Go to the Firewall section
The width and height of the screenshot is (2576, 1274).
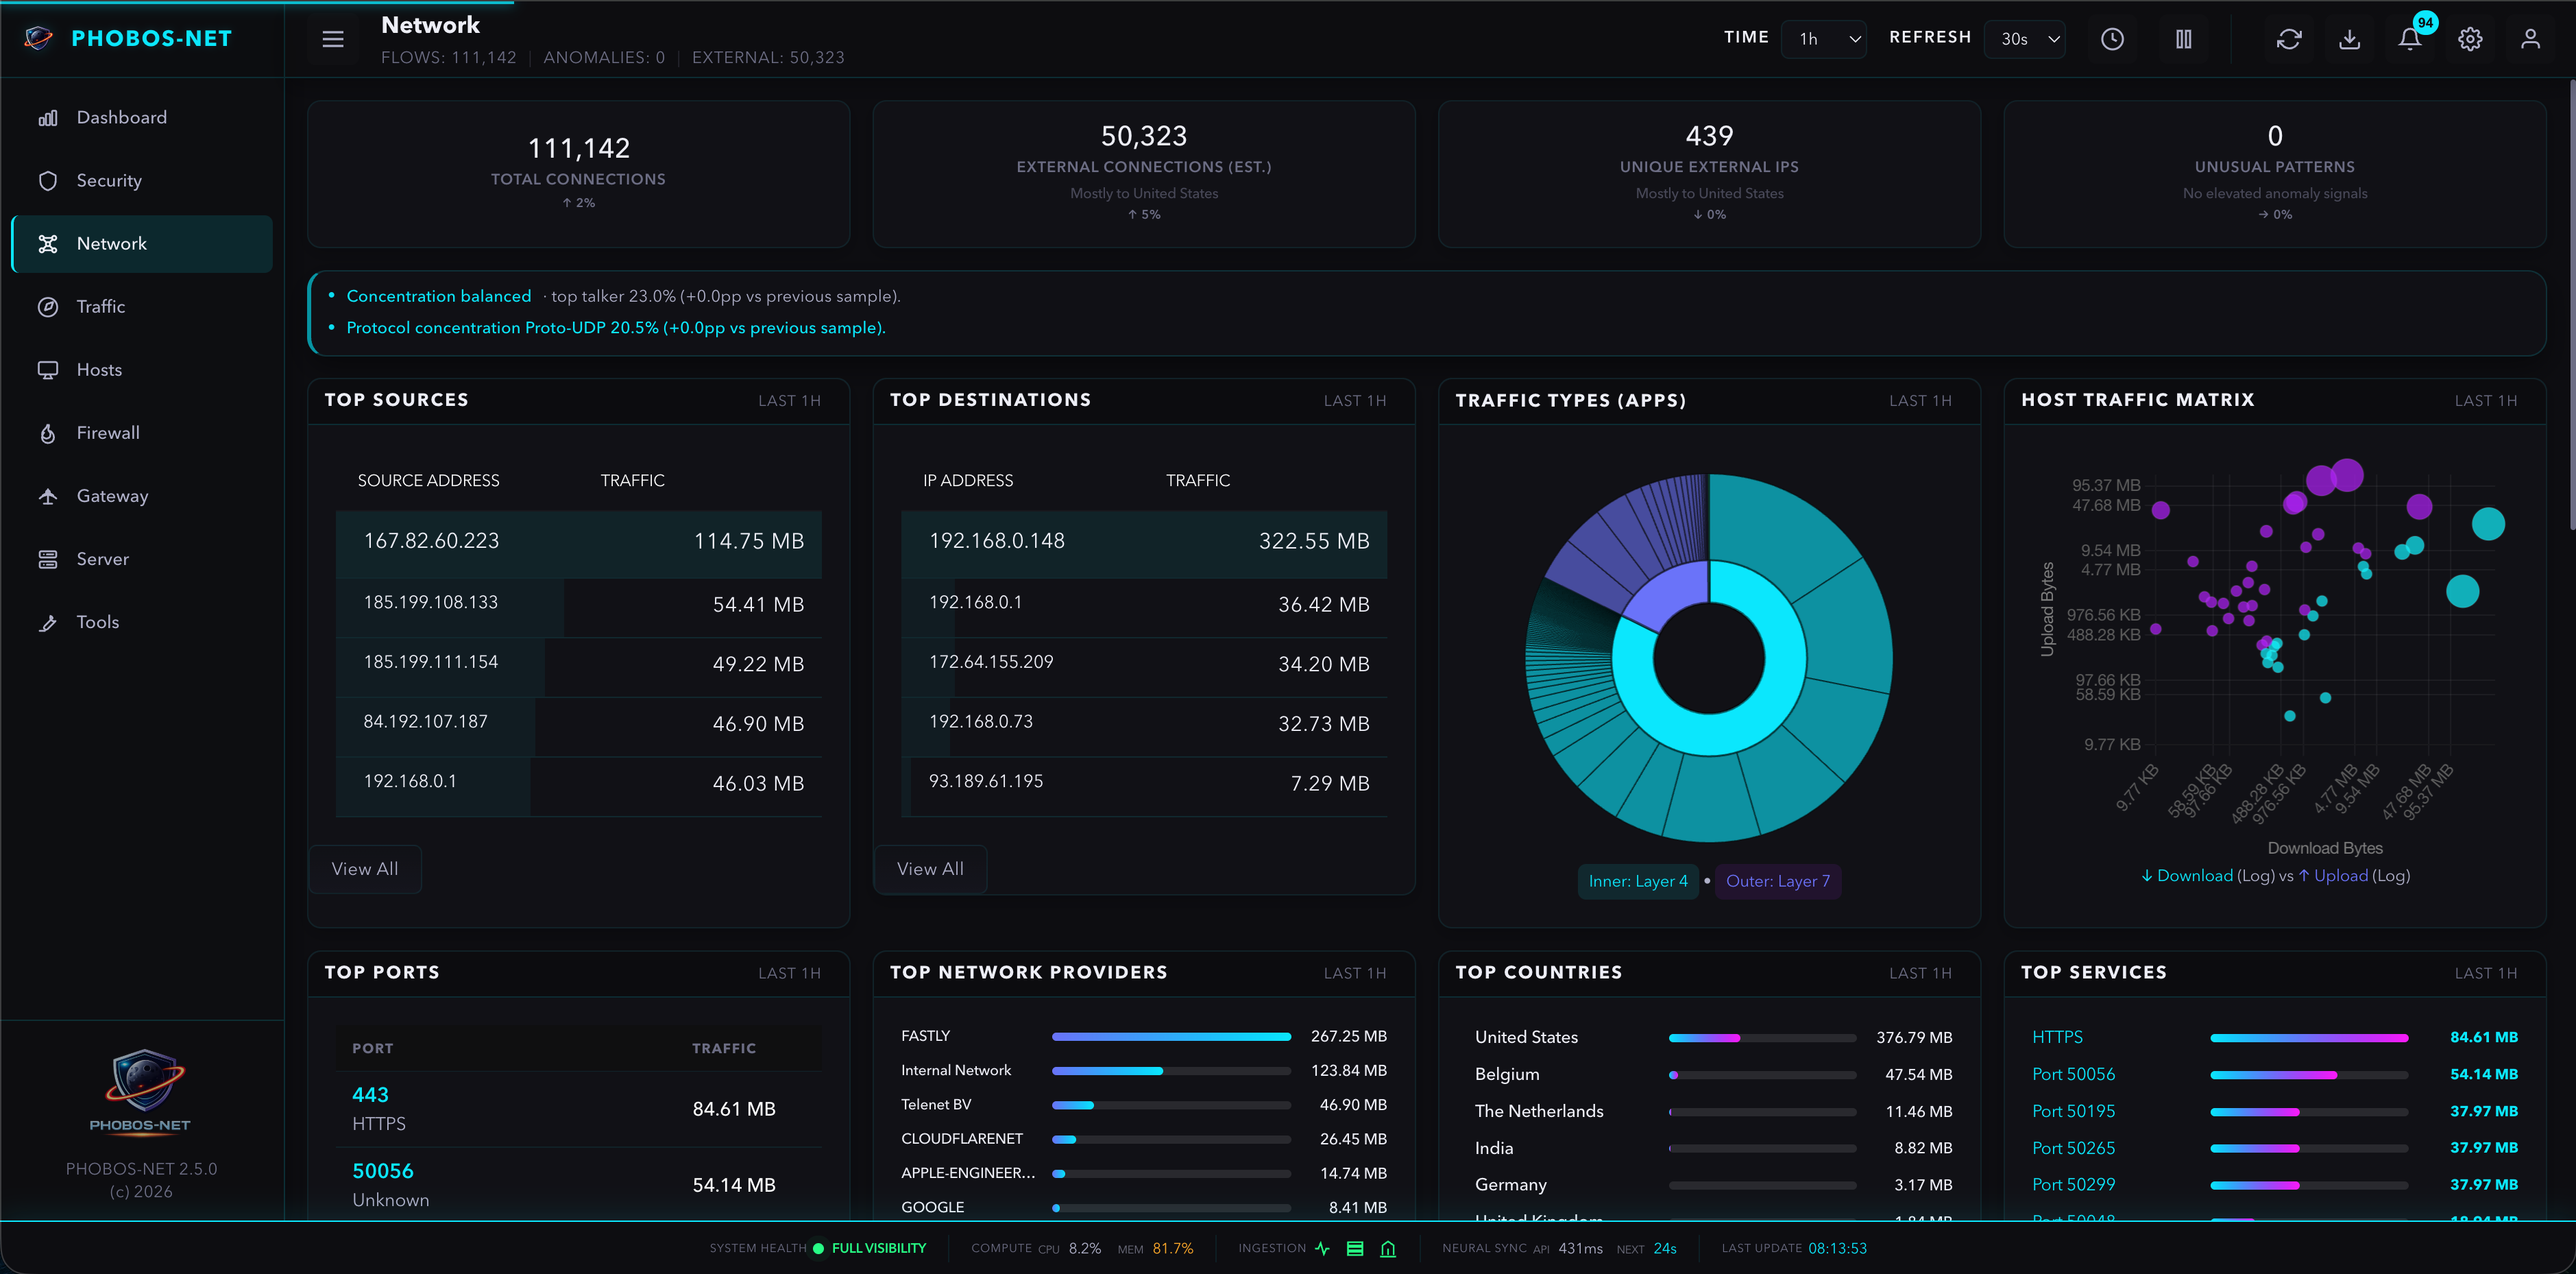pyautogui.click(x=108, y=433)
